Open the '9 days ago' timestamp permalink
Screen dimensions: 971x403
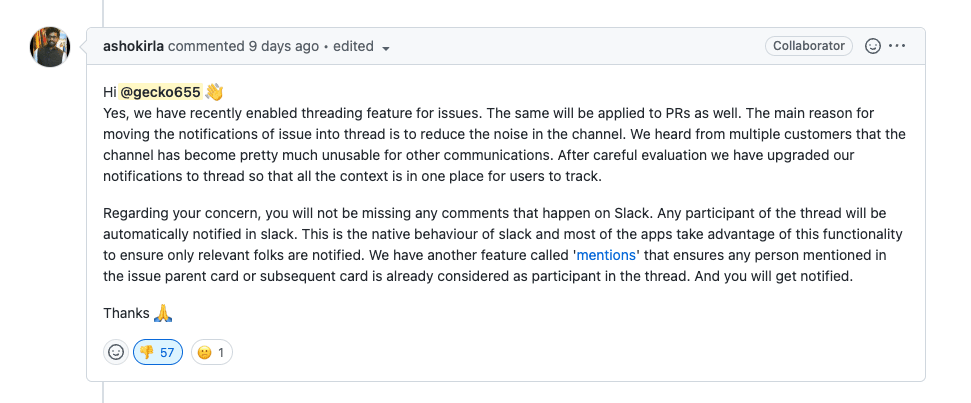coord(284,46)
